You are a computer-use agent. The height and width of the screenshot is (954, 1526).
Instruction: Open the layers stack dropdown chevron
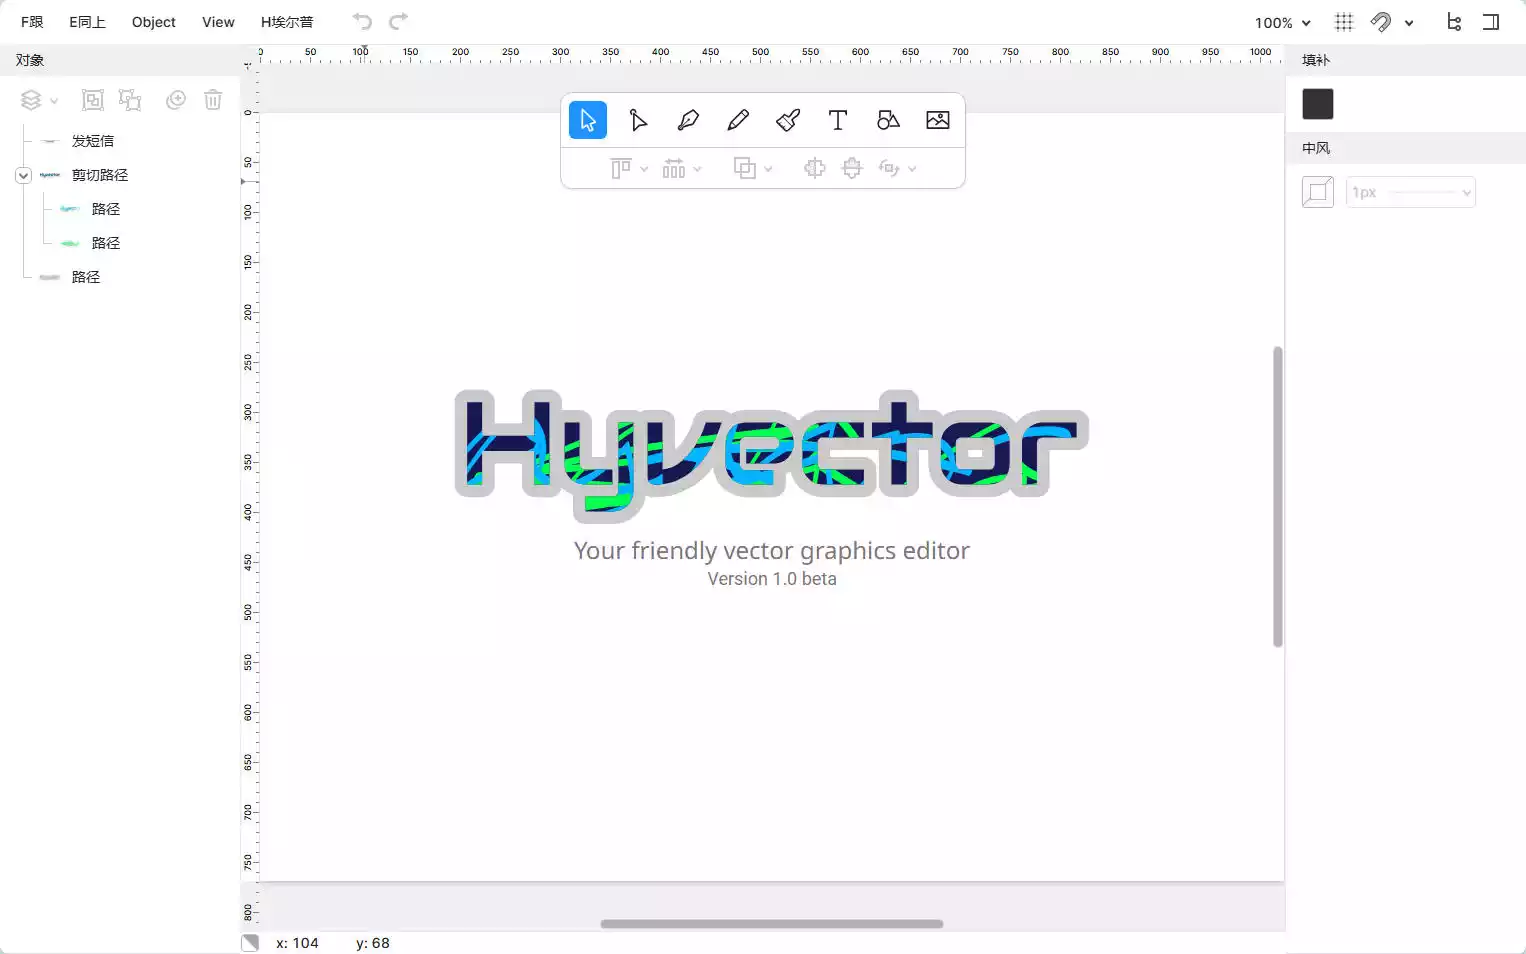(54, 101)
